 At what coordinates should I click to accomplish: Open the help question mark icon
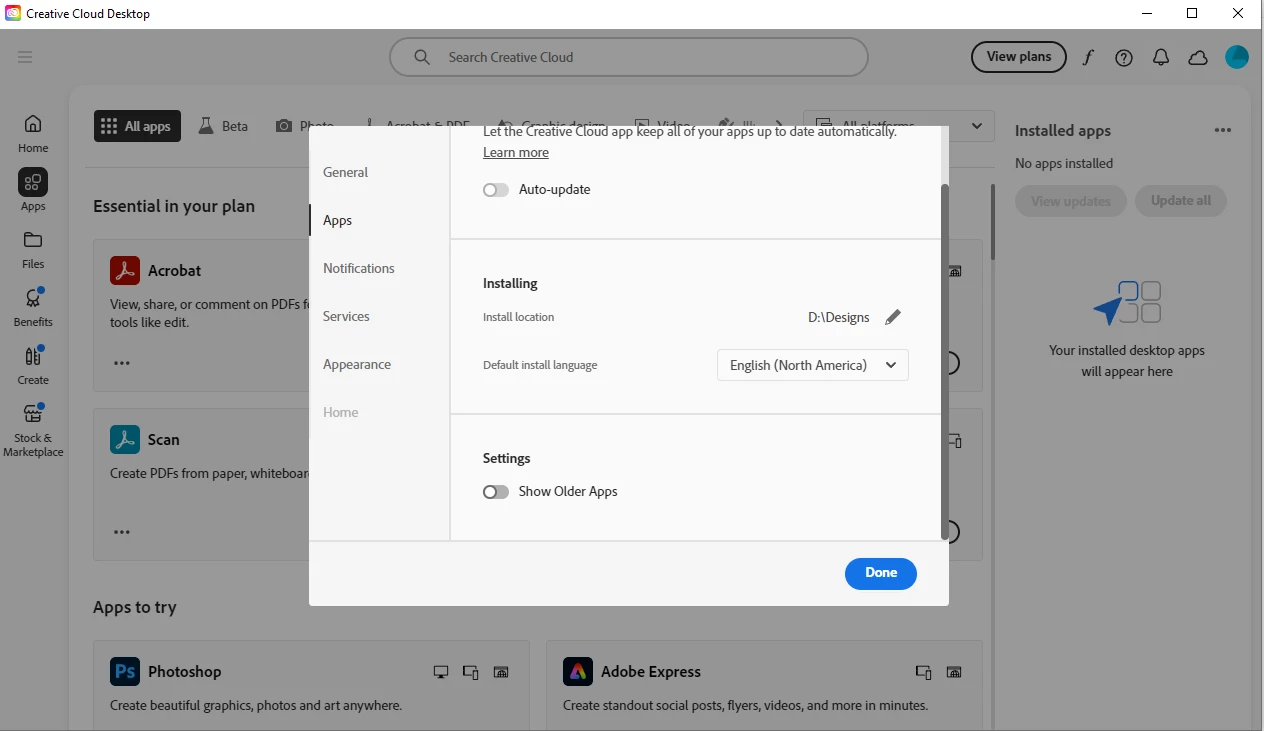click(x=1124, y=57)
